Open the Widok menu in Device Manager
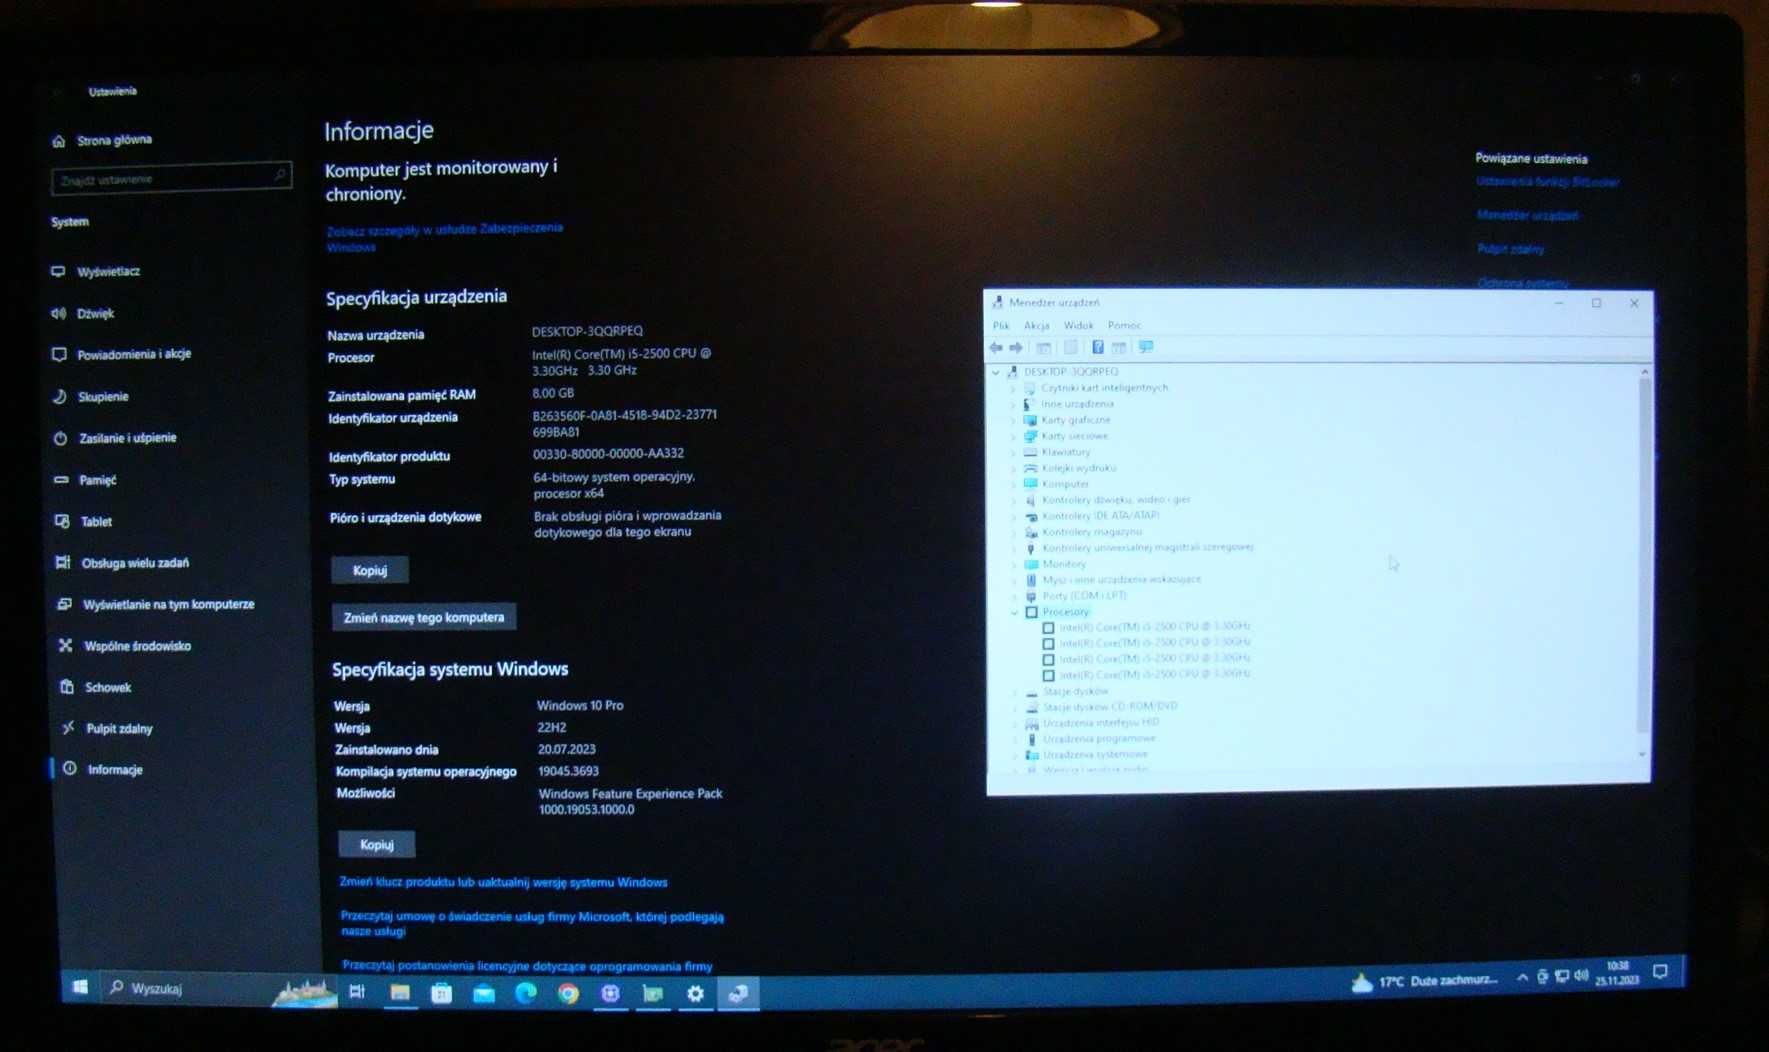The image size is (1769, 1052). [1078, 326]
